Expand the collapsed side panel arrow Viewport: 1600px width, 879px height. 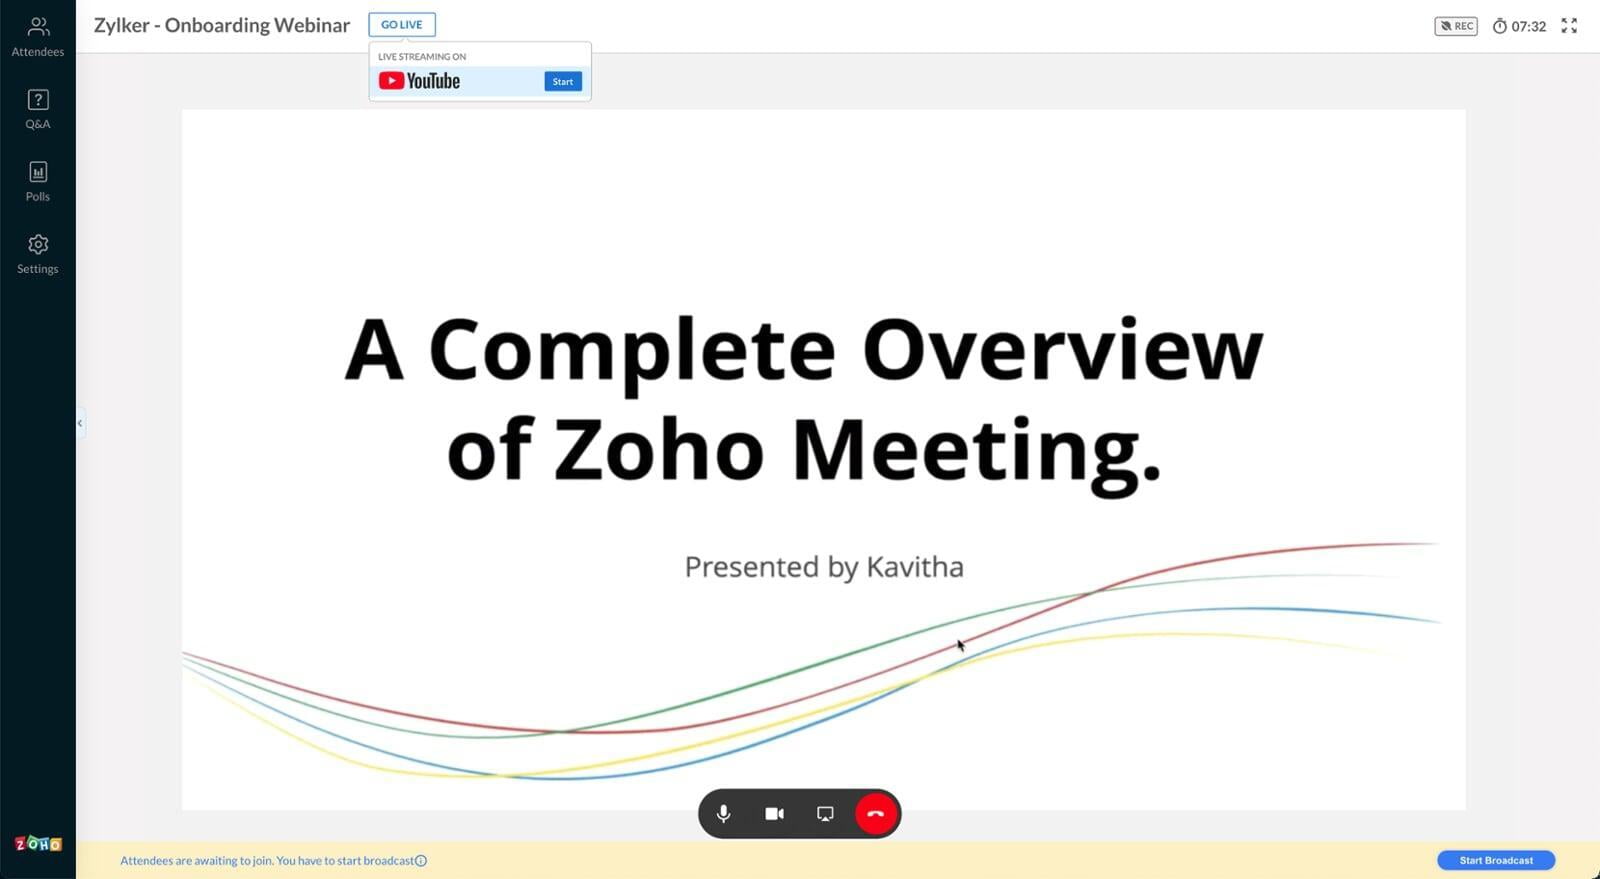click(80, 423)
